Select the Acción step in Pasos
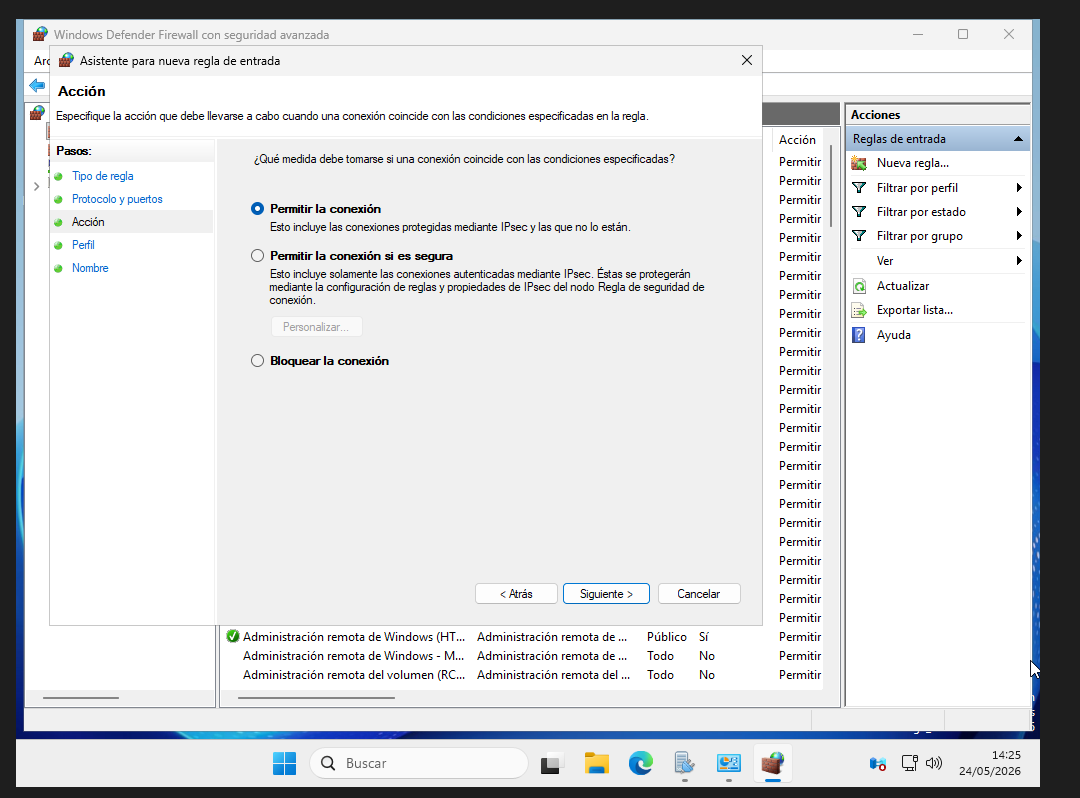 [88, 222]
